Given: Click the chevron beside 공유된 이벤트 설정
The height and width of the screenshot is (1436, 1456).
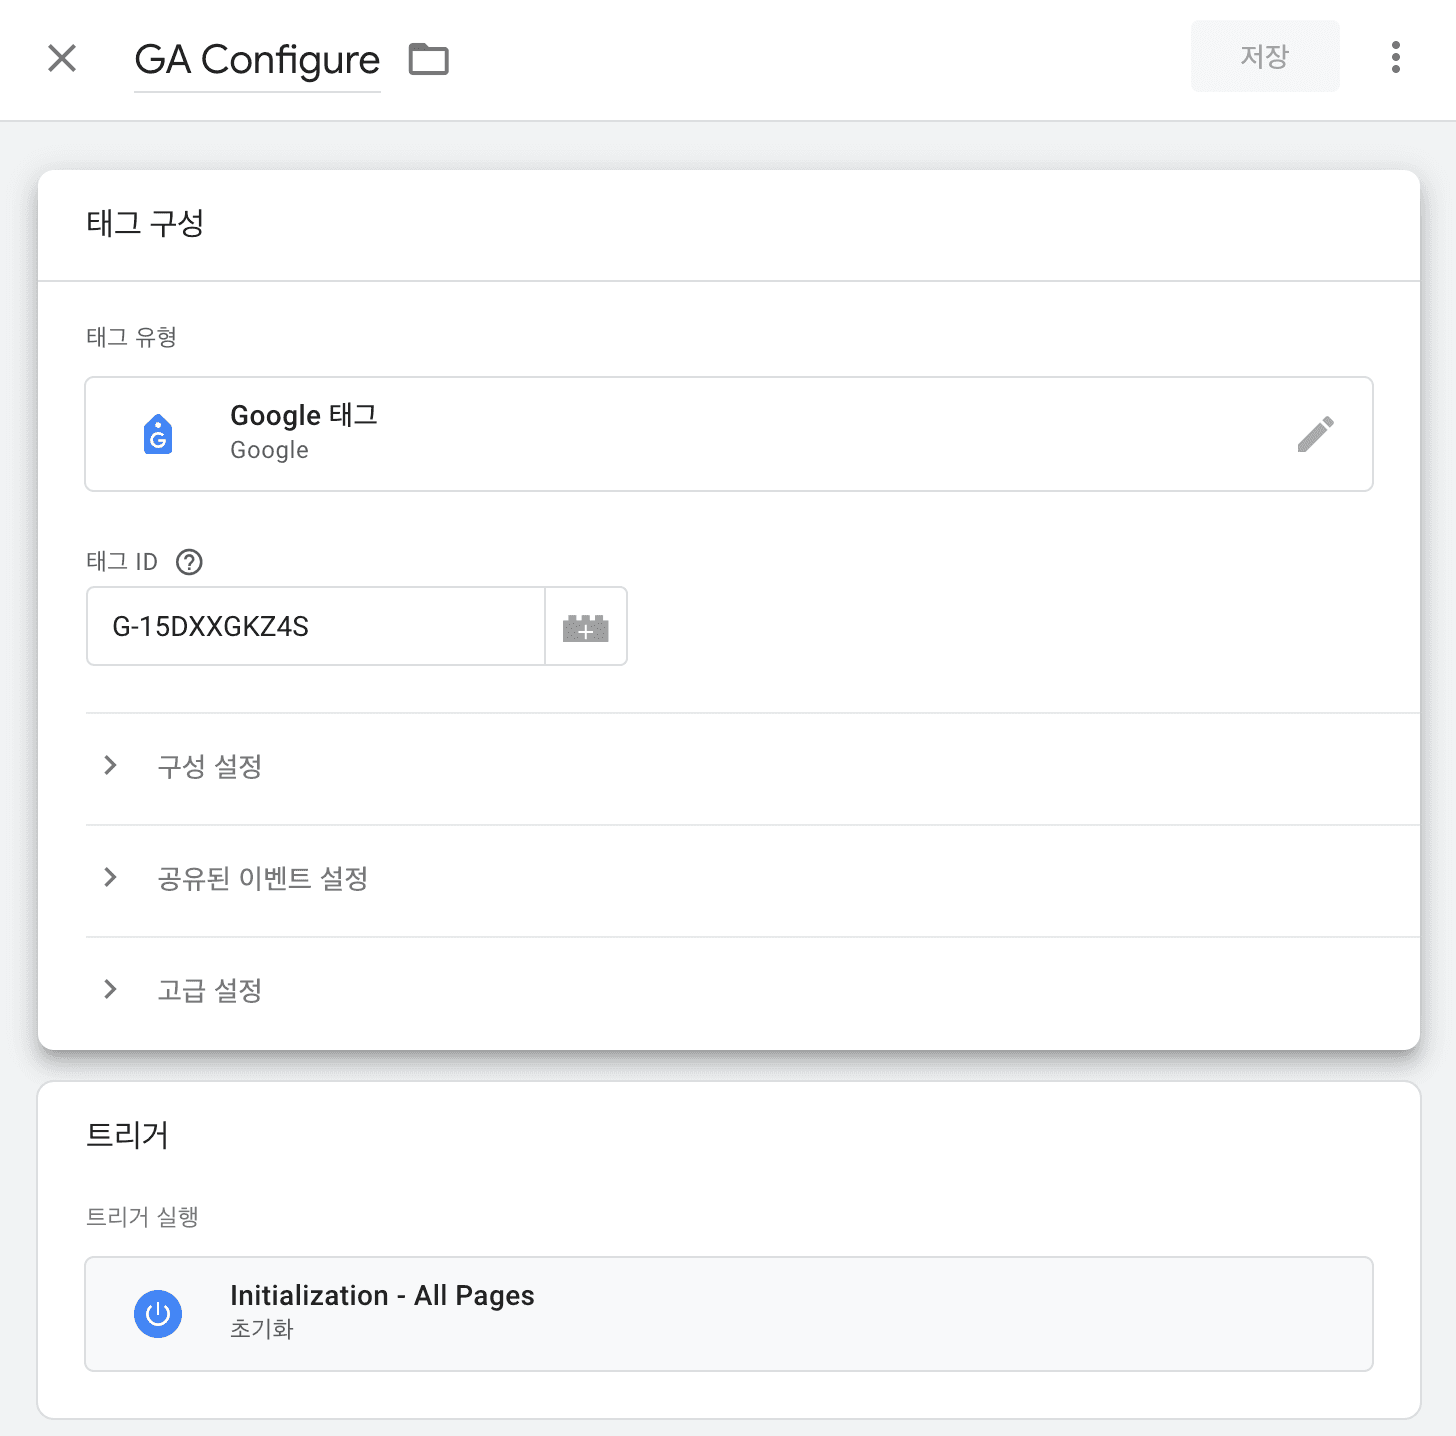Looking at the screenshot, I should pyautogui.click(x=110, y=878).
